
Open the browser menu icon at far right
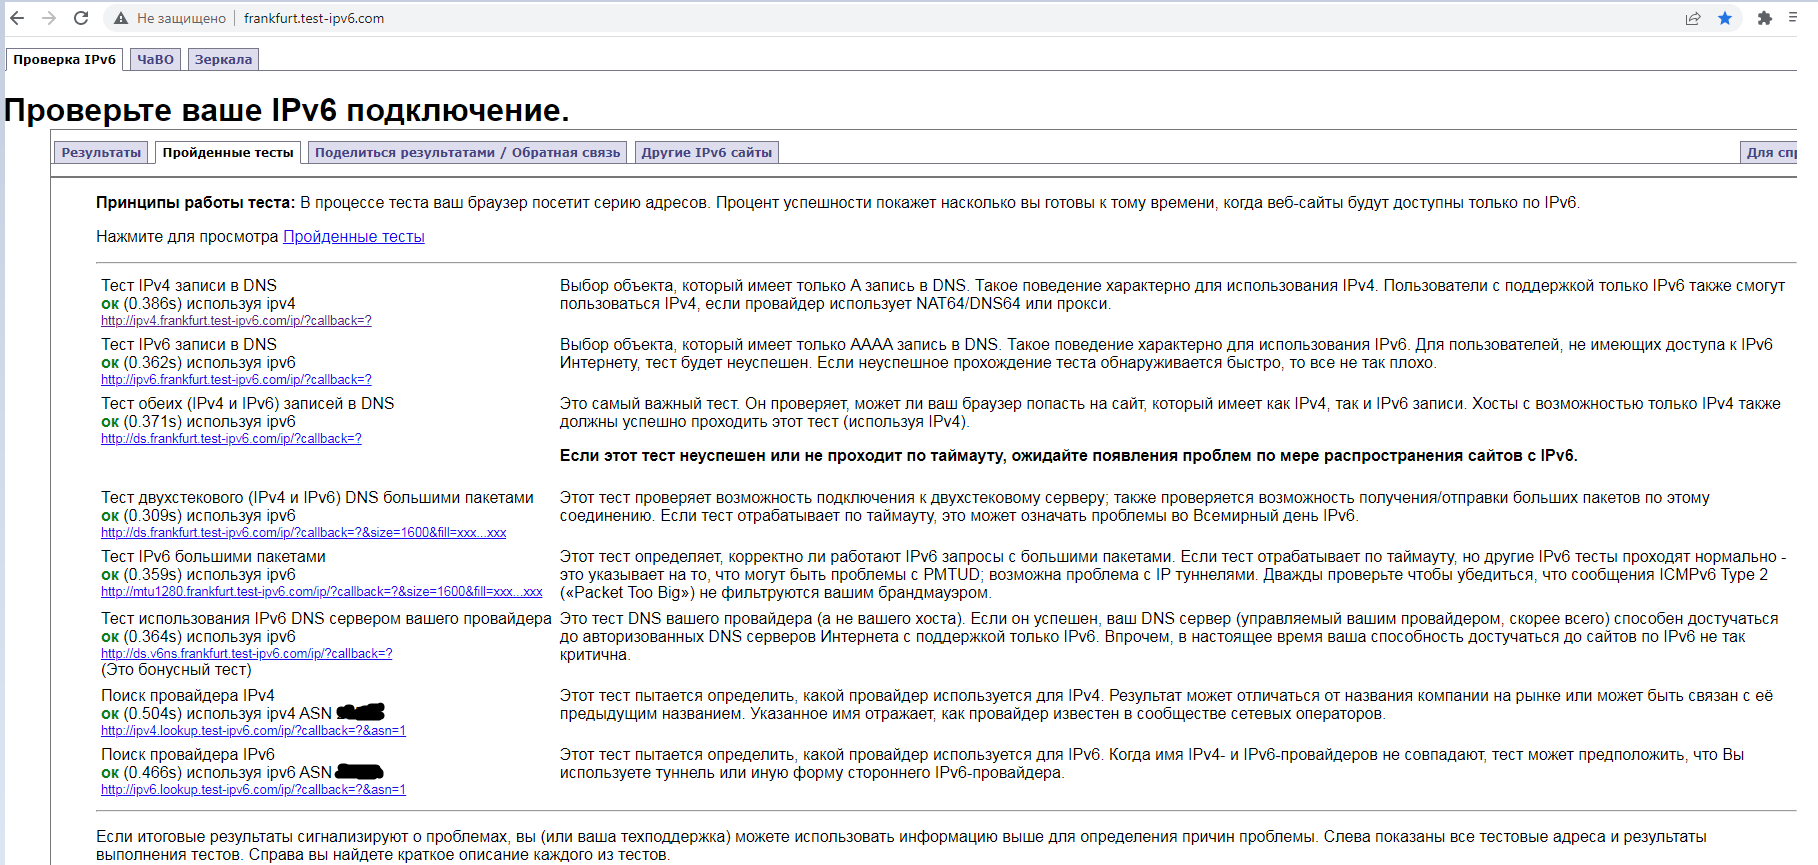tap(1793, 17)
